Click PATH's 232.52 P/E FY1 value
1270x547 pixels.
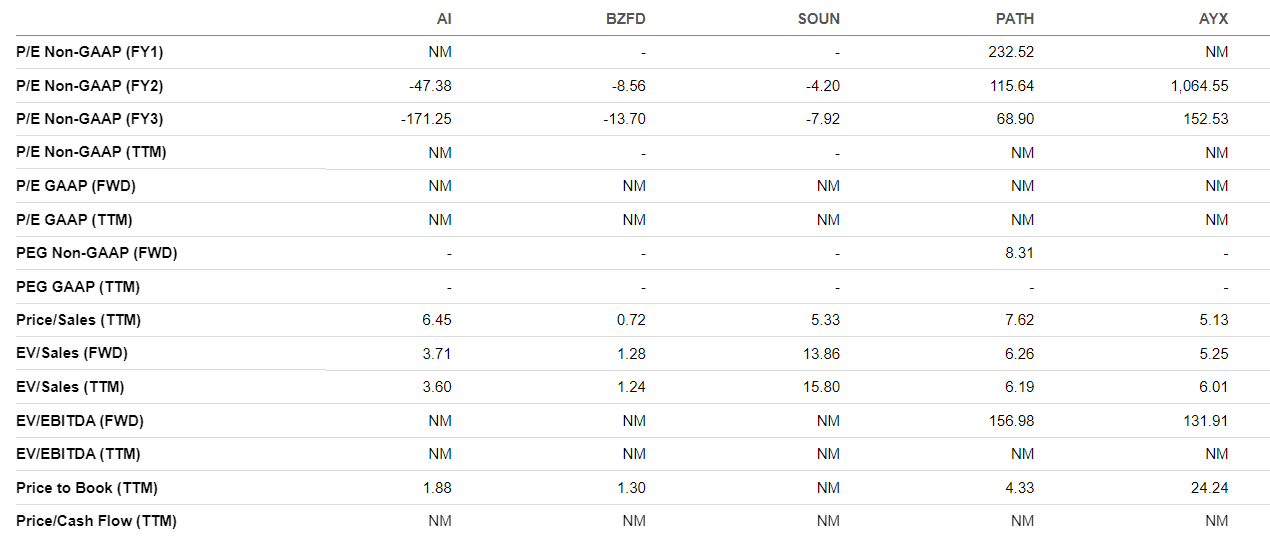pyautogui.click(x=1011, y=52)
